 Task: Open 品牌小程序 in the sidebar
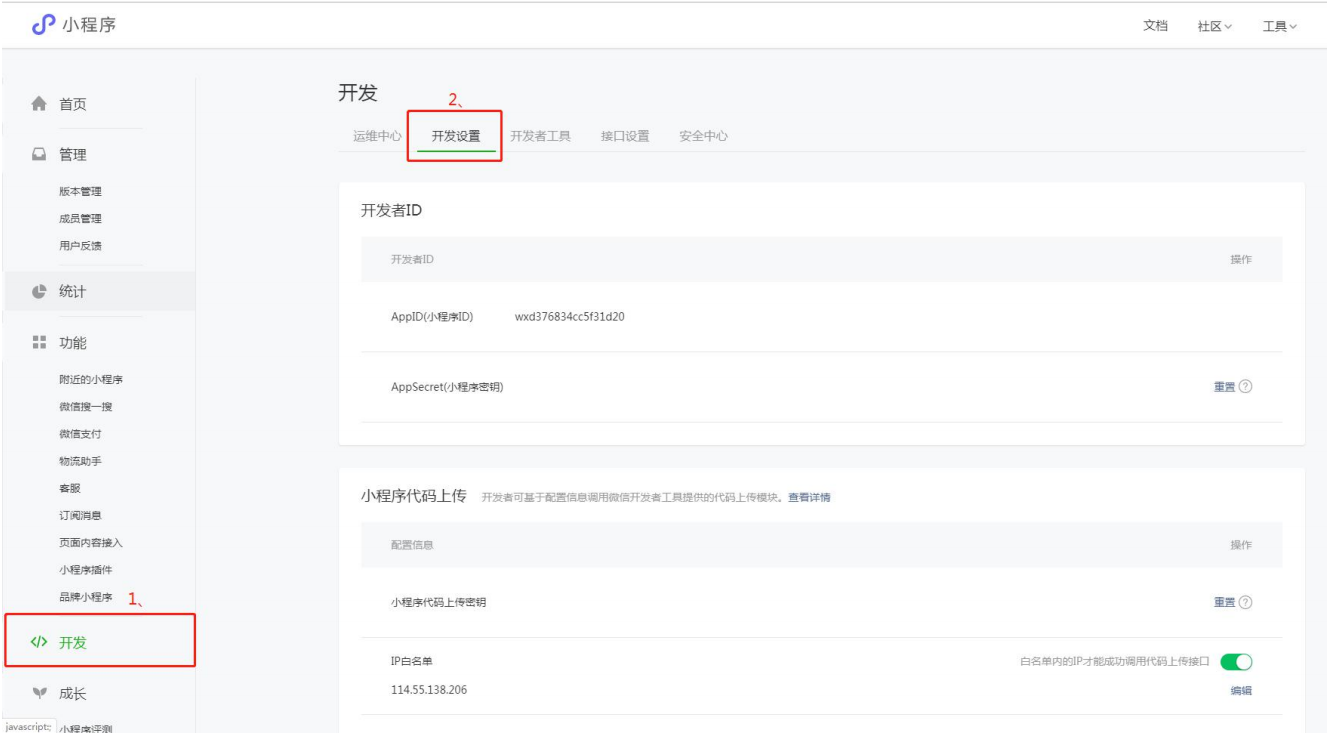pos(86,597)
